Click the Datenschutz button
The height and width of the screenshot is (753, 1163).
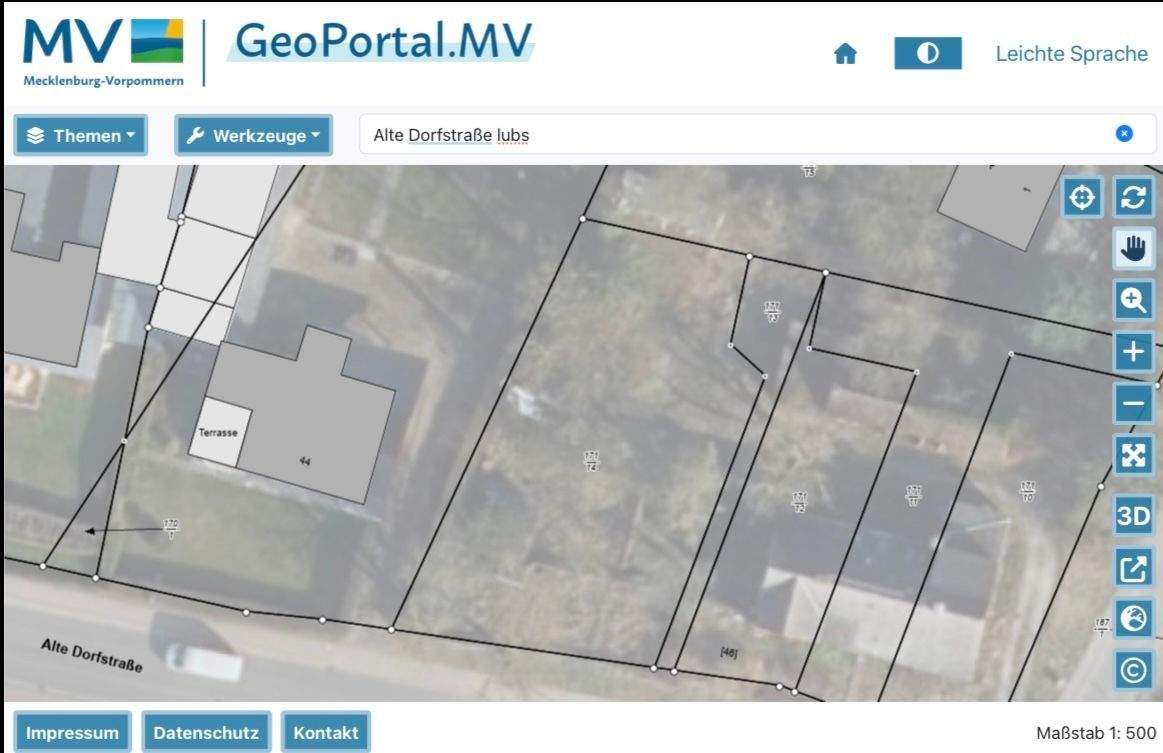pos(206,733)
